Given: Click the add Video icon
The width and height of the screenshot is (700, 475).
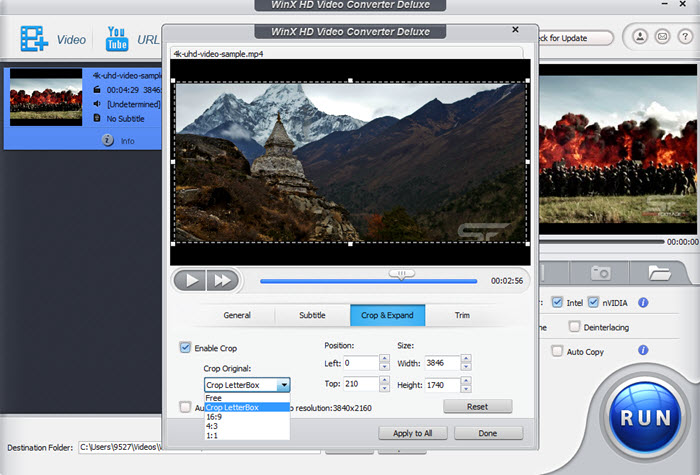Looking at the screenshot, I should 34,38.
